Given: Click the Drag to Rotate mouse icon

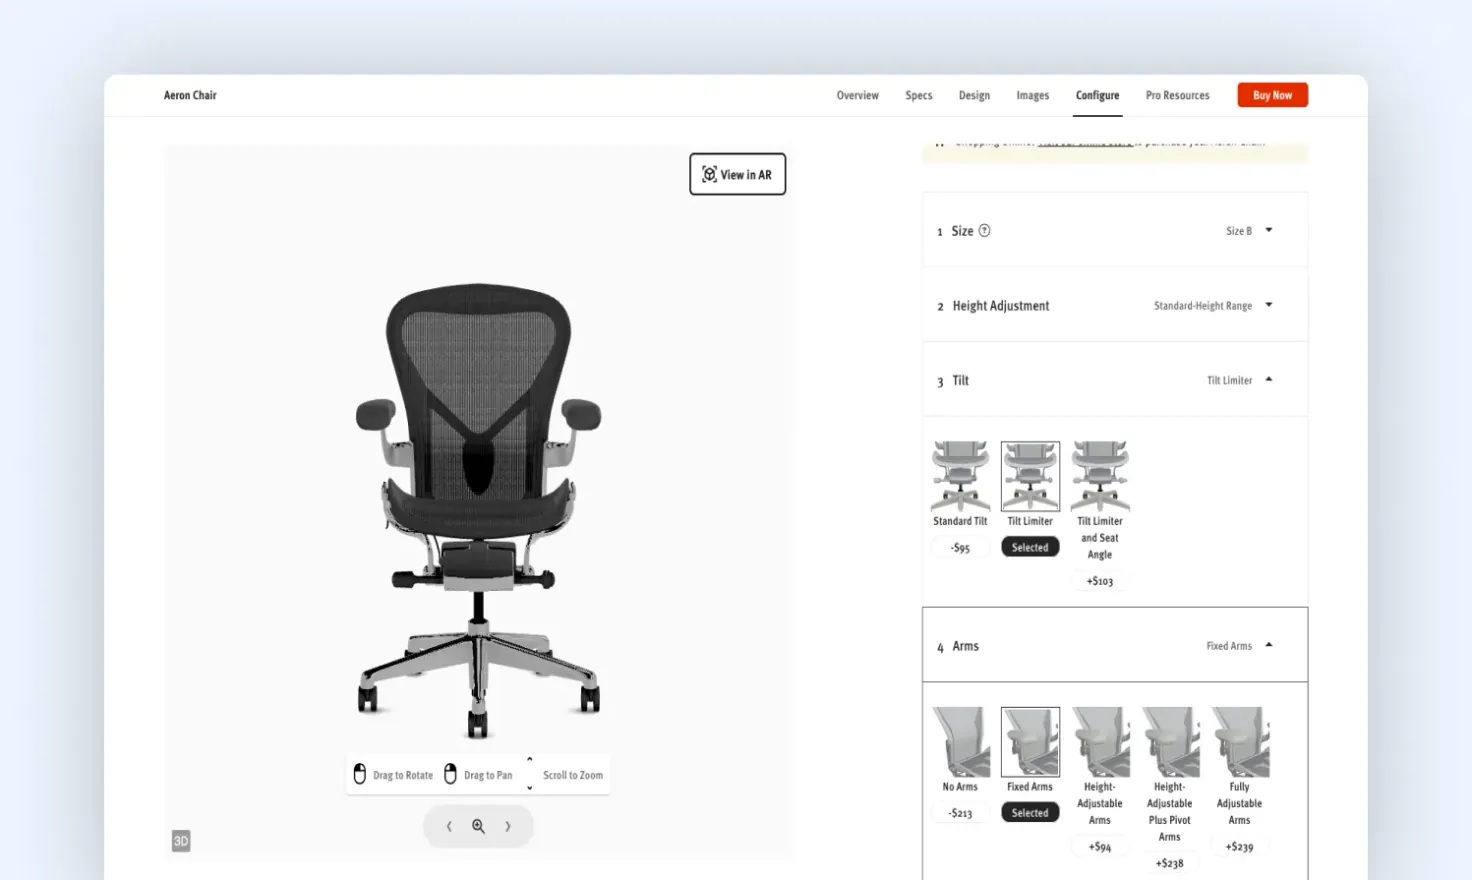Looking at the screenshot, I should (360, 774).
